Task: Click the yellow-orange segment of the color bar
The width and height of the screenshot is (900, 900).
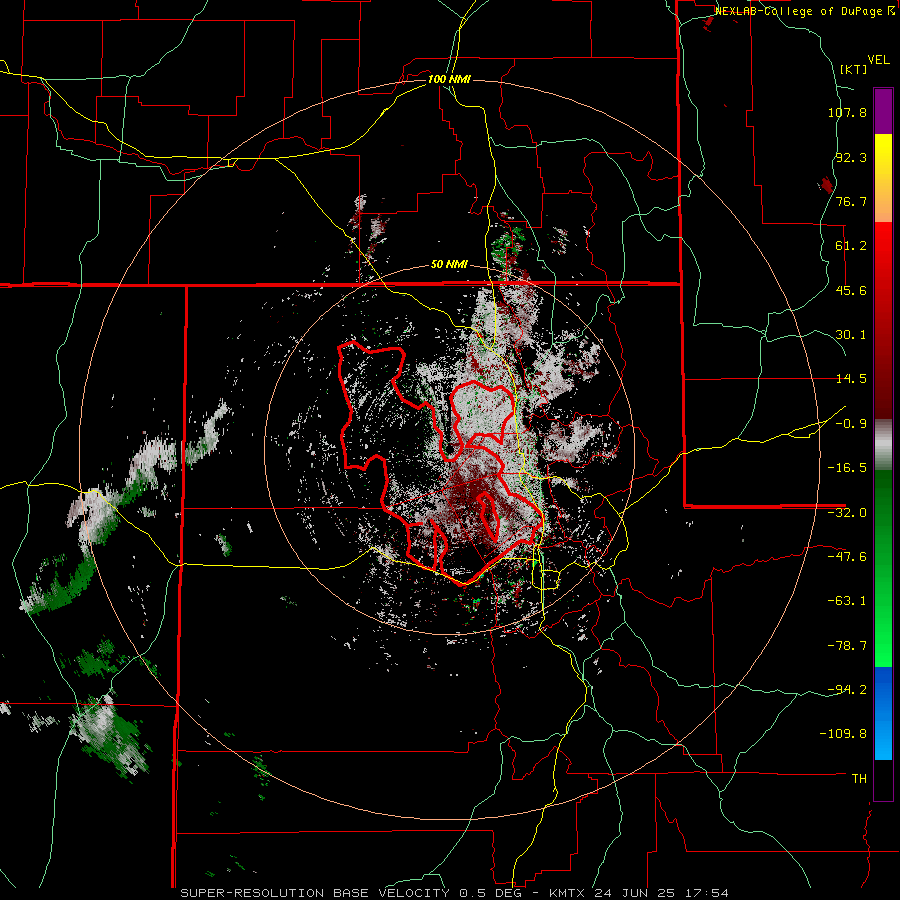Action: (x=883, y=178)
